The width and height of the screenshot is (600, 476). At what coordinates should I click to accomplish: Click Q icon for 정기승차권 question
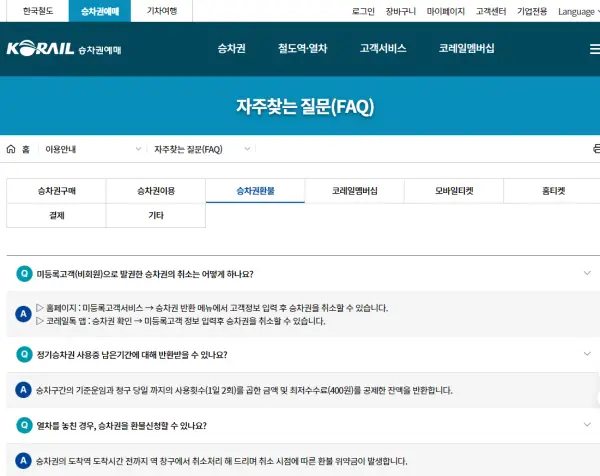pos(24,354)
